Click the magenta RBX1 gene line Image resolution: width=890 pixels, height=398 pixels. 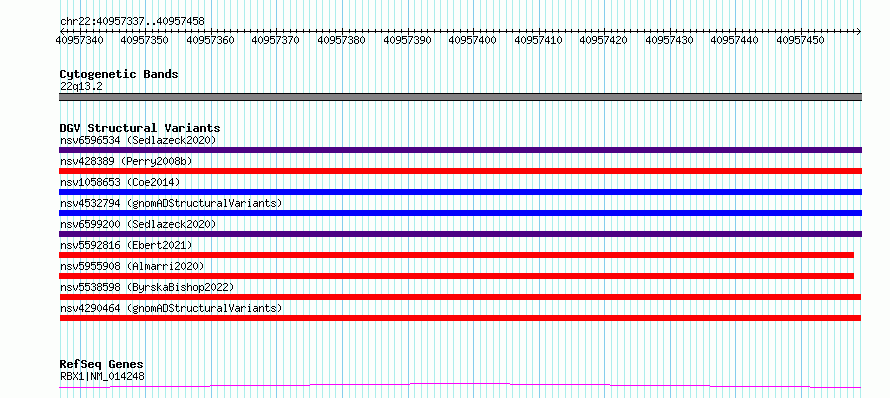[x=460, y=386]
